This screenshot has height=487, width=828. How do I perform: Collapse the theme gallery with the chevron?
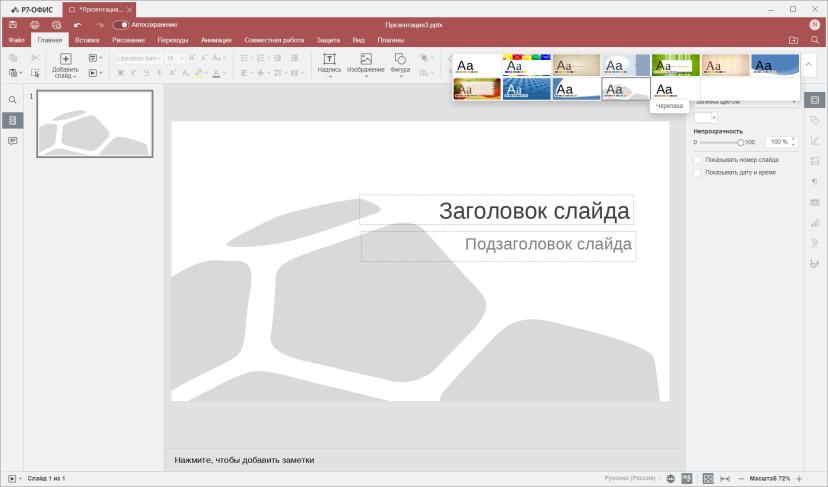point(808,64)
